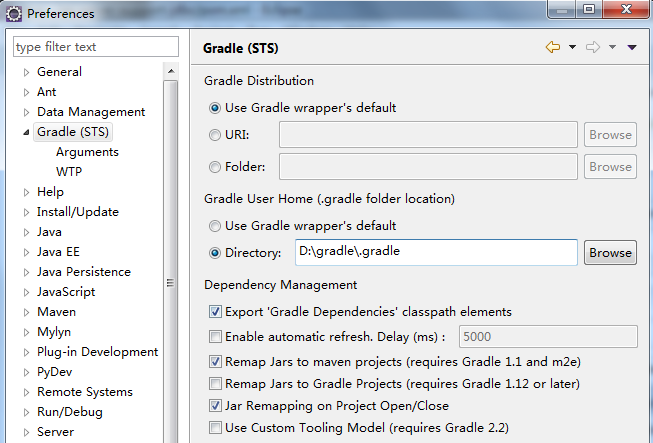Screen dimensions: 653x443
Task: Expand the Run/Debug tree node
Action: coord(26,412)
